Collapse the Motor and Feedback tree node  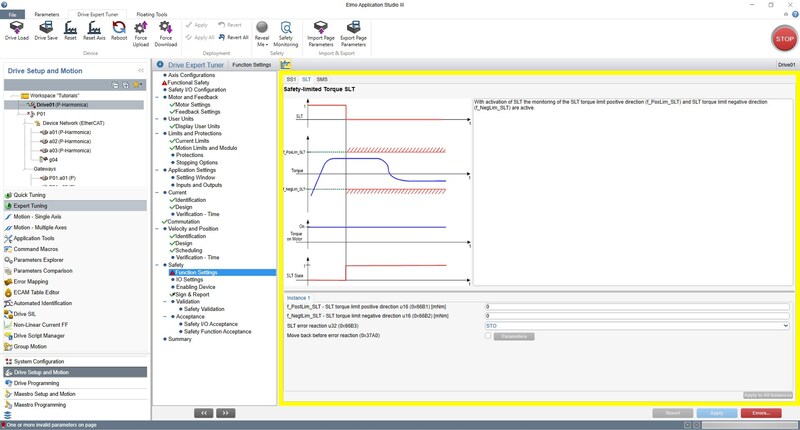(x=158, y=97)
